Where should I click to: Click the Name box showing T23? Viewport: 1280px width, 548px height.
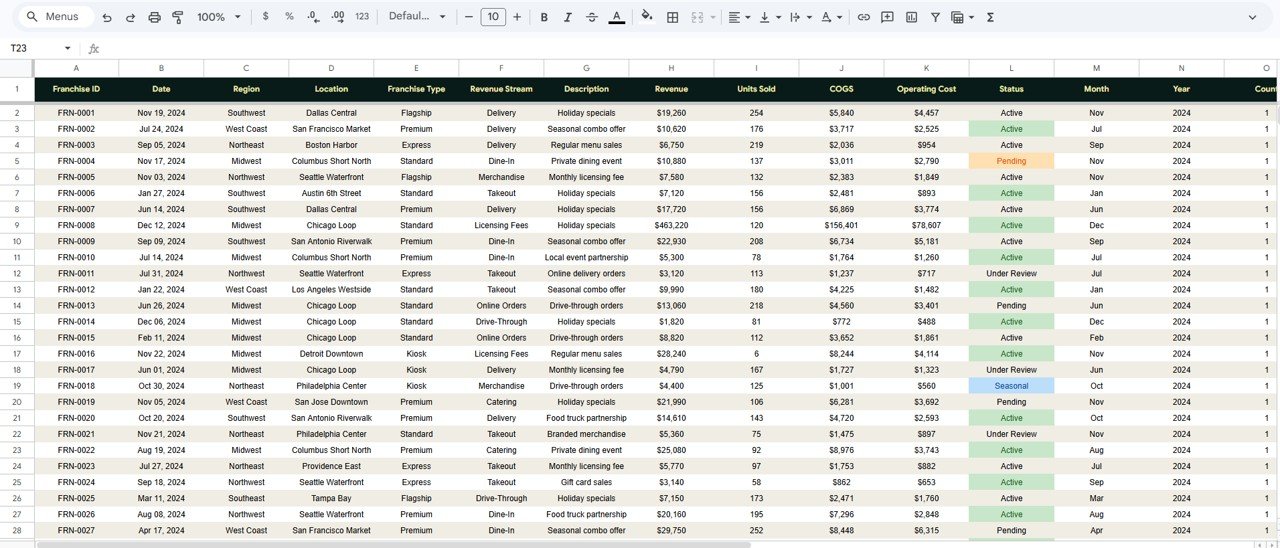(34, 48)
